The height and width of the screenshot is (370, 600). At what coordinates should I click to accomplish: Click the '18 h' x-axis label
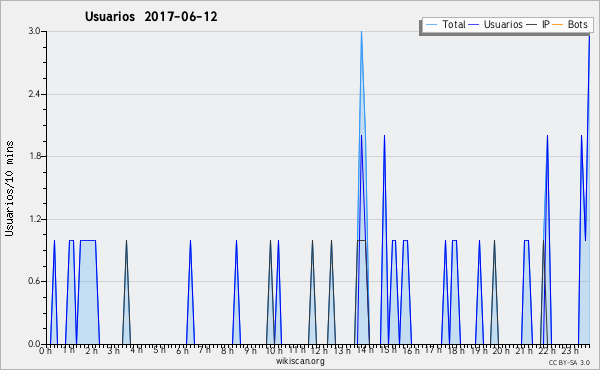(x=456, y=351)
